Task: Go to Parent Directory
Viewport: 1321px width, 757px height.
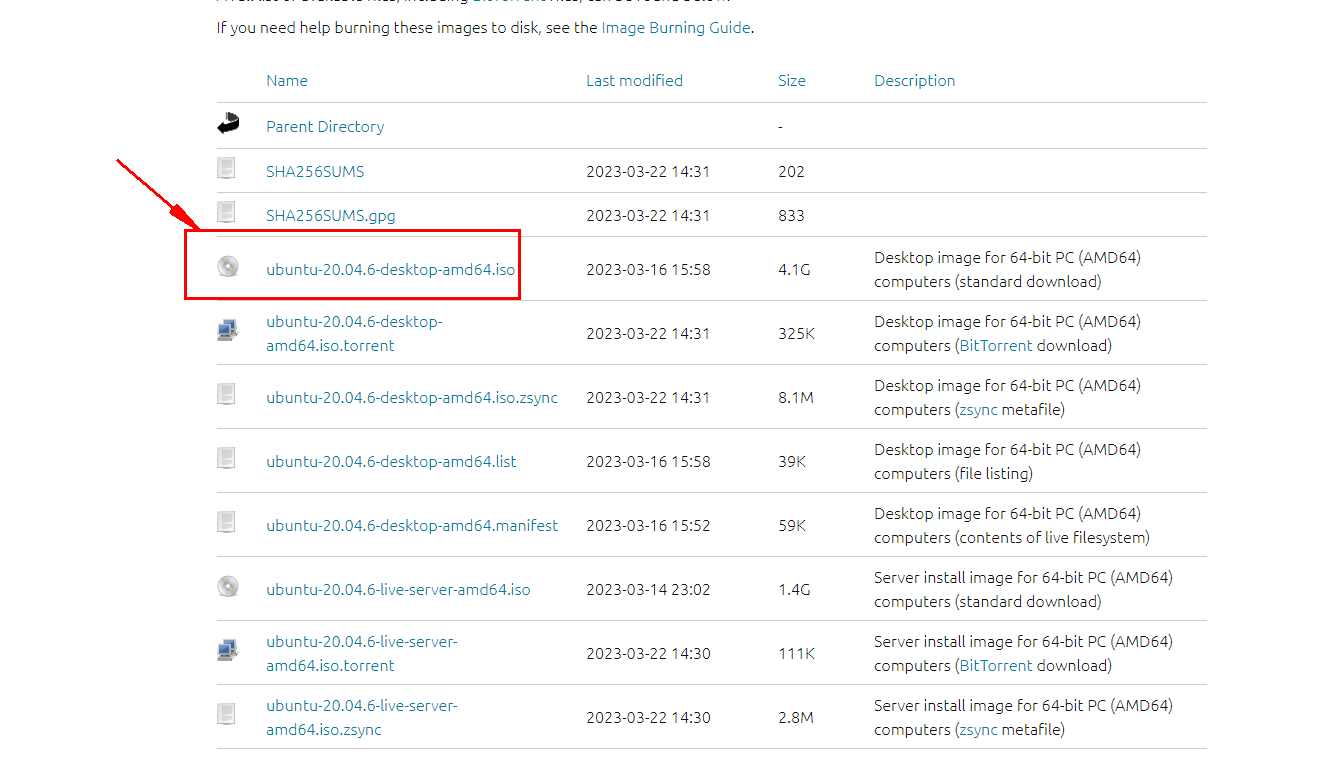Action: click(x=325, y=126)
